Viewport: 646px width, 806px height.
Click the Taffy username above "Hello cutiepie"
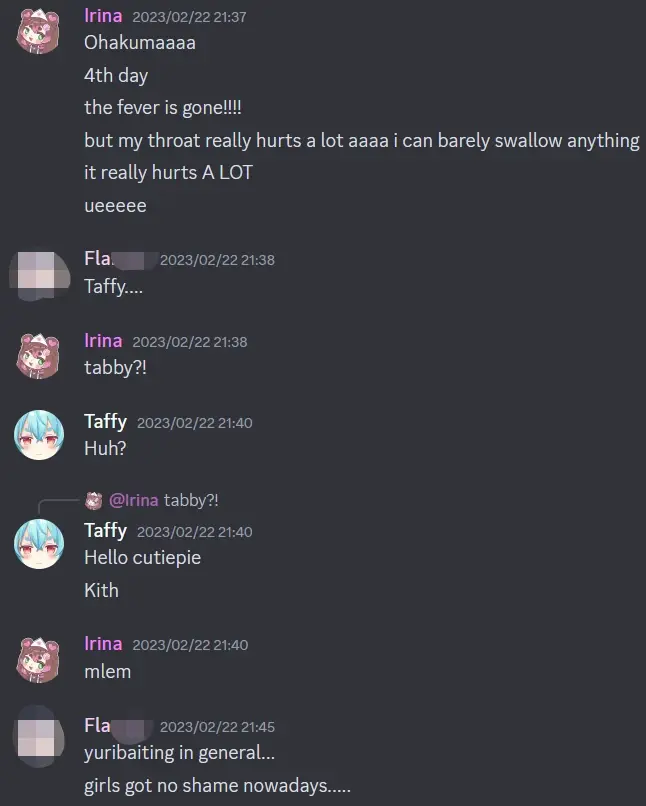click(x=105, y=531)
